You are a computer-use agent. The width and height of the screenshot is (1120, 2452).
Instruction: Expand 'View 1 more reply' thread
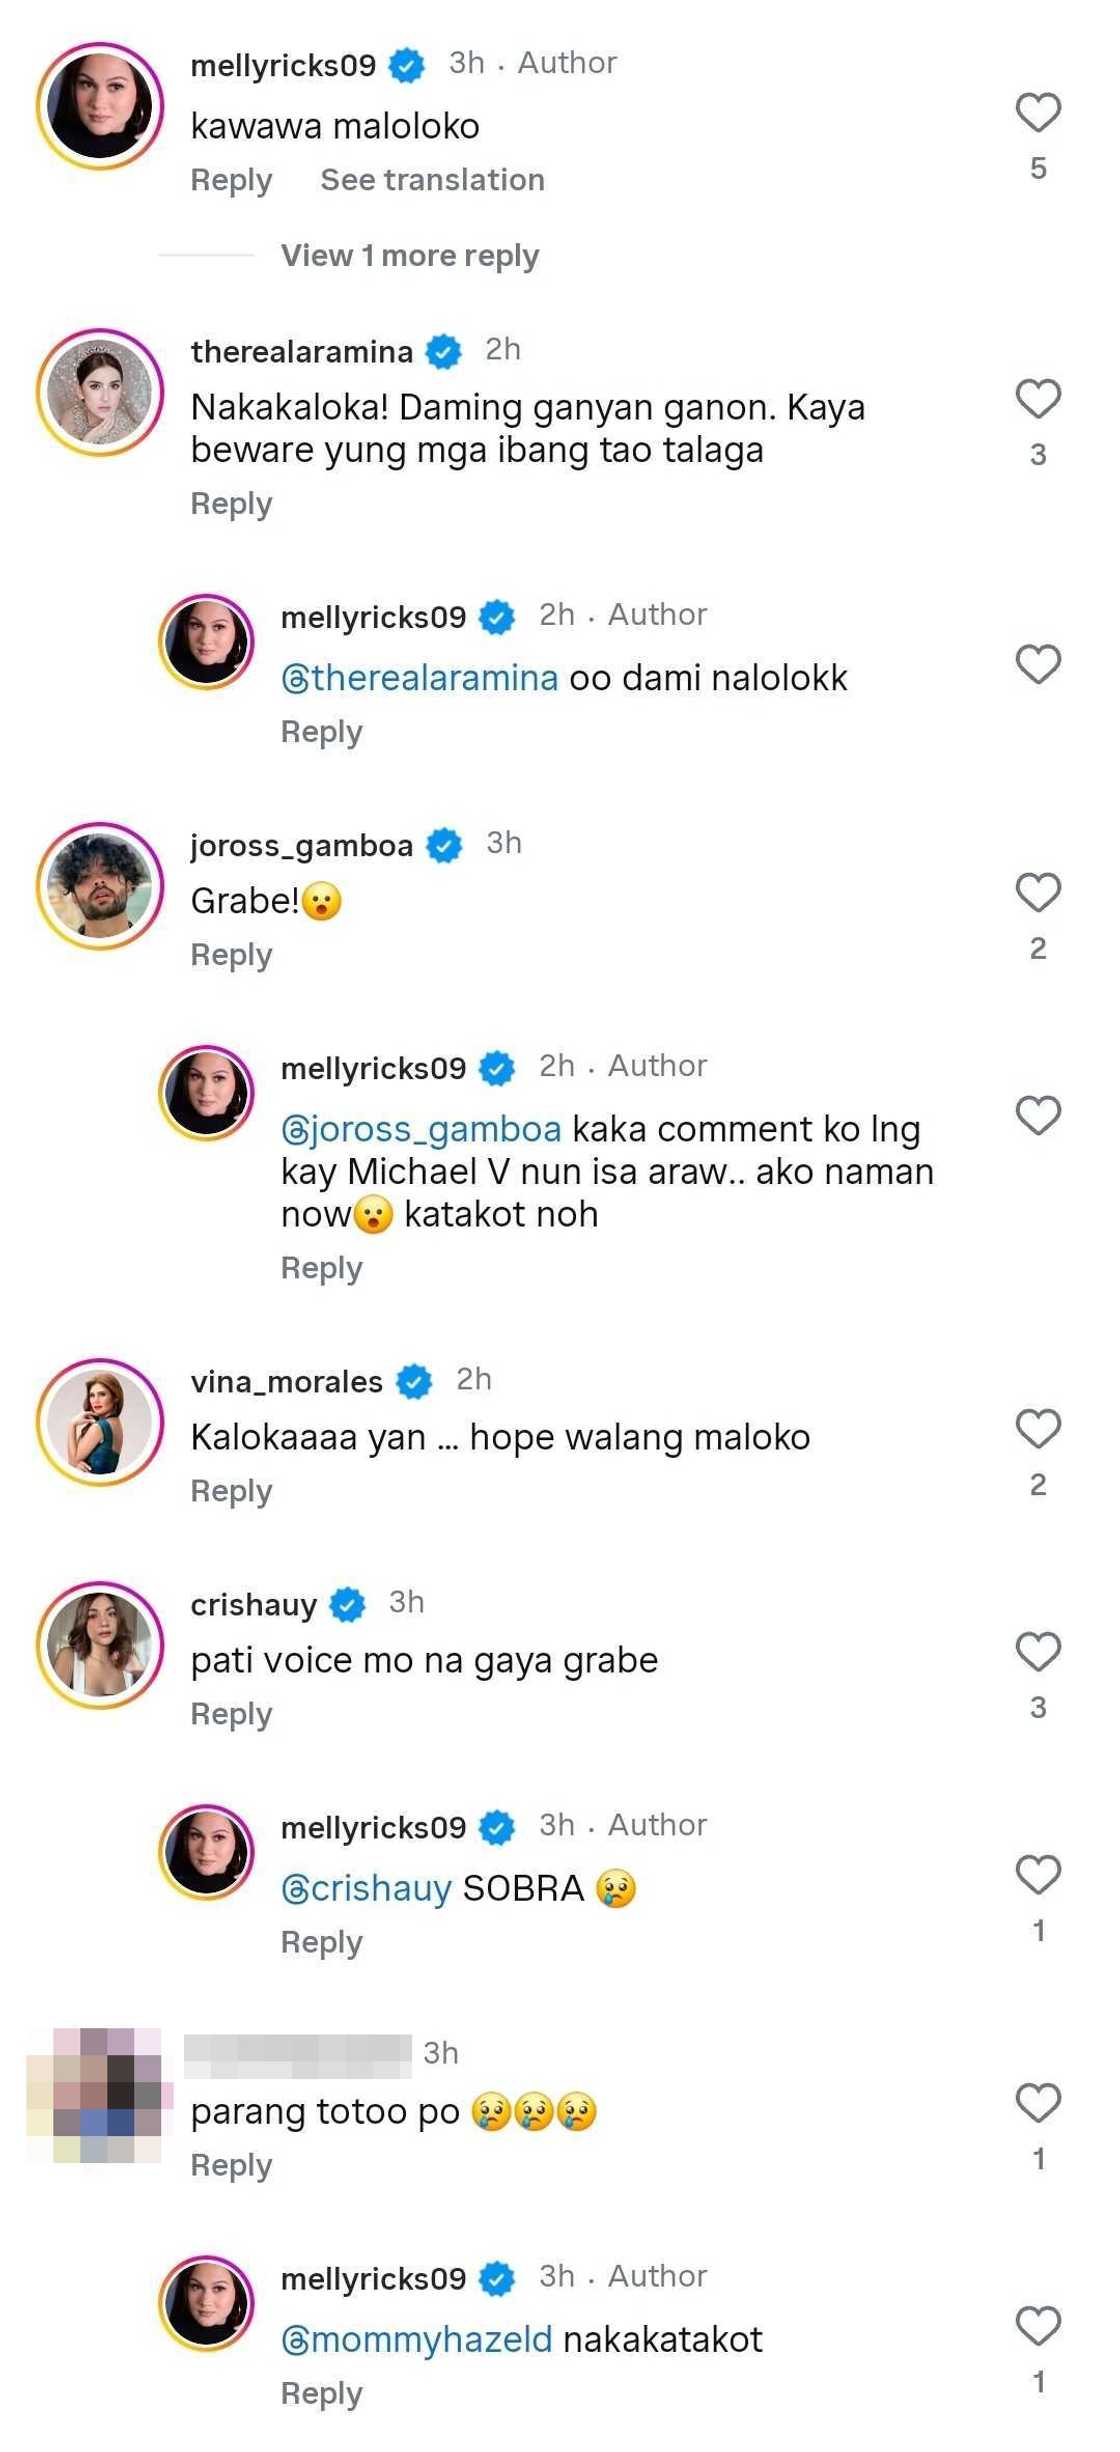pyautogui.click(x=409, y=256)
